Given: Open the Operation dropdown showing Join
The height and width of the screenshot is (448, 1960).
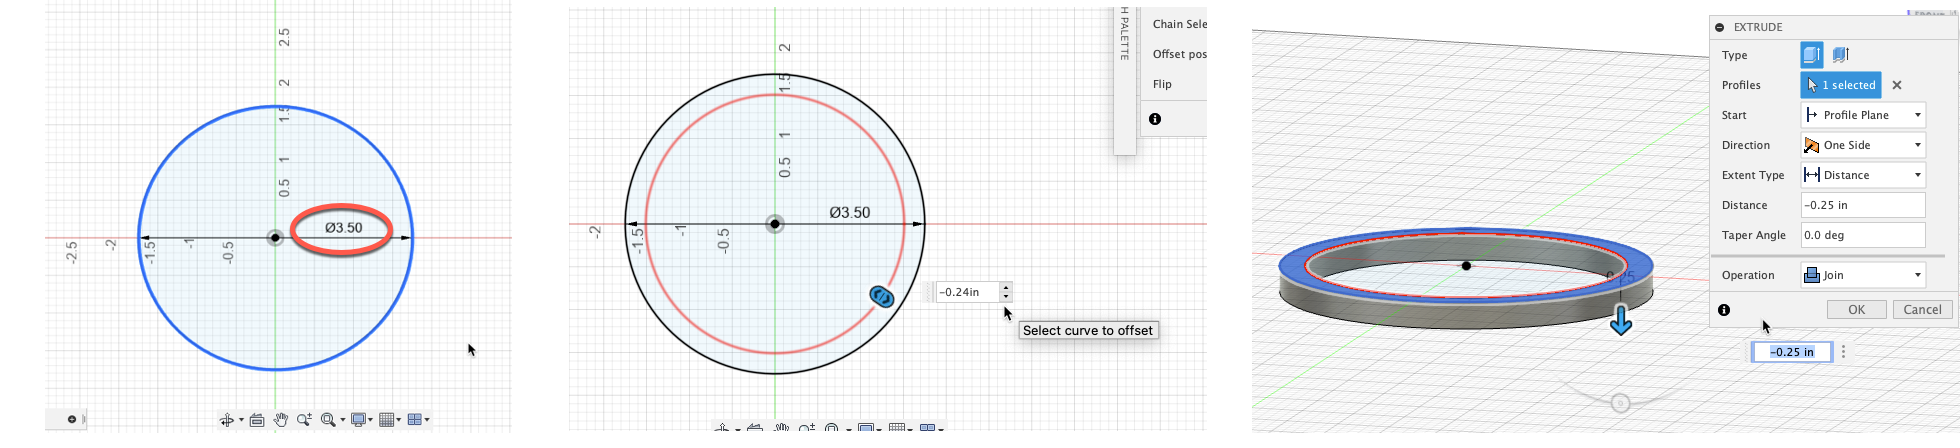Looking at the screenshot, I should [1862, 275].
